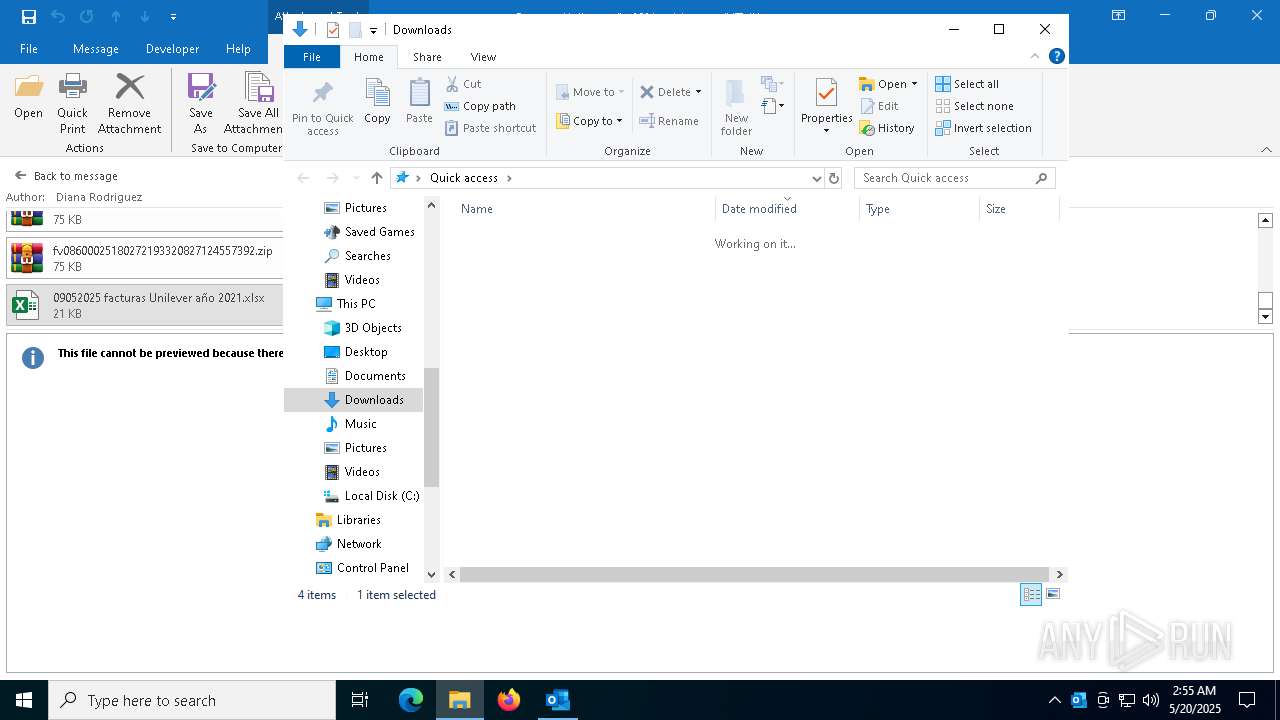Click the horizontal scrollbar in file list
The image size is (1280, 720).
755,574
